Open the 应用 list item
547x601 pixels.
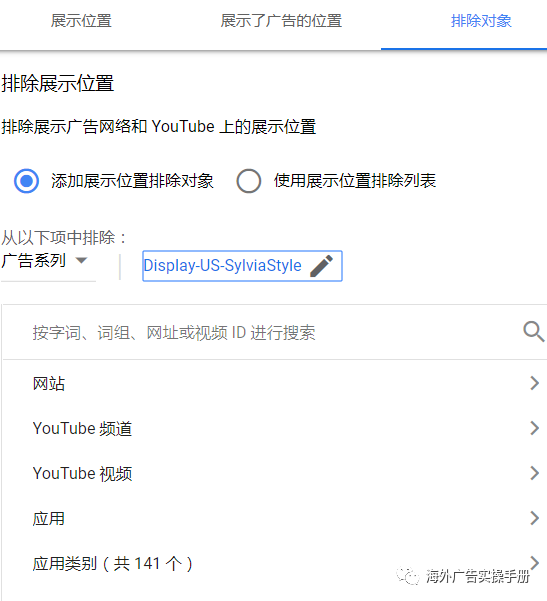(275, 518)
